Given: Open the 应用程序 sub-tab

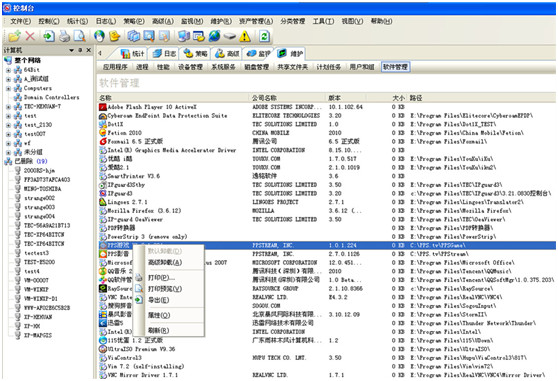Looking at the screenshot, I should point(115,67).
